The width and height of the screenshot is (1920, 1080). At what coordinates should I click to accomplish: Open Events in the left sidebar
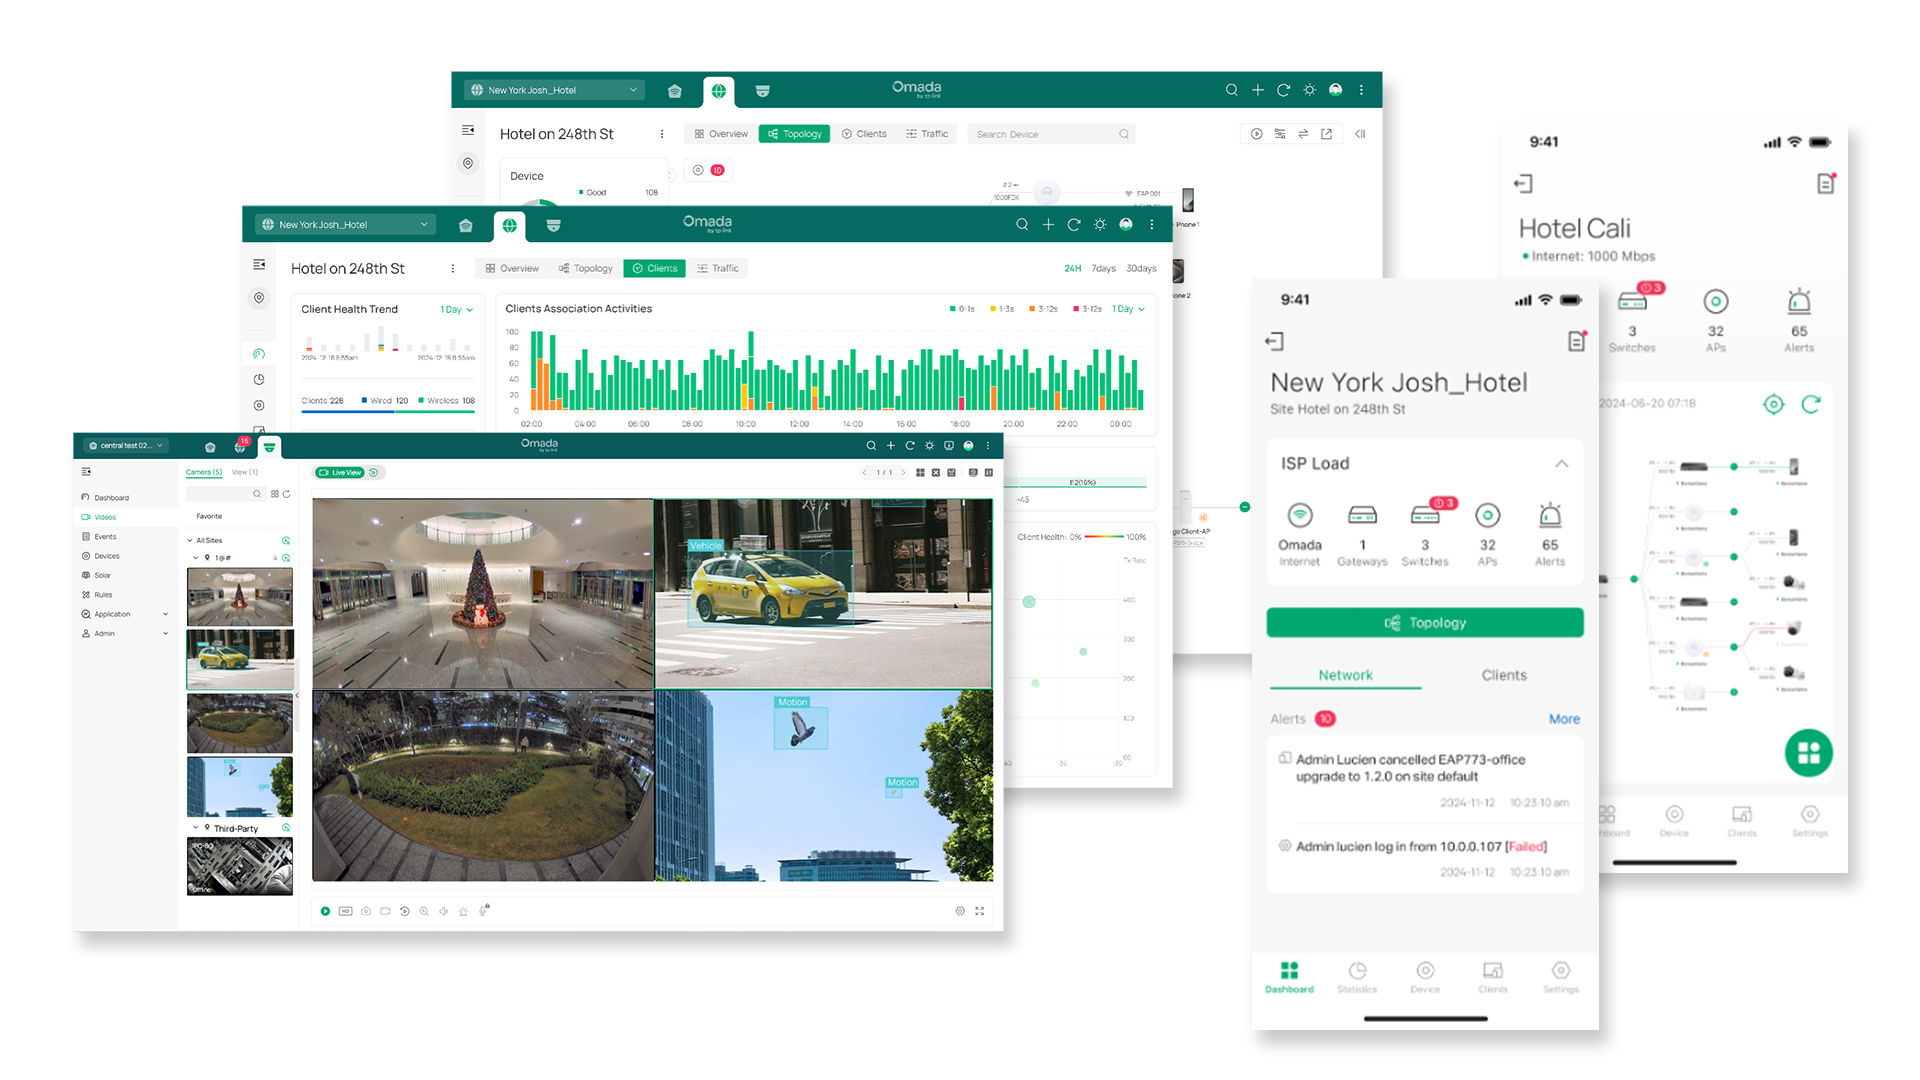105,537
